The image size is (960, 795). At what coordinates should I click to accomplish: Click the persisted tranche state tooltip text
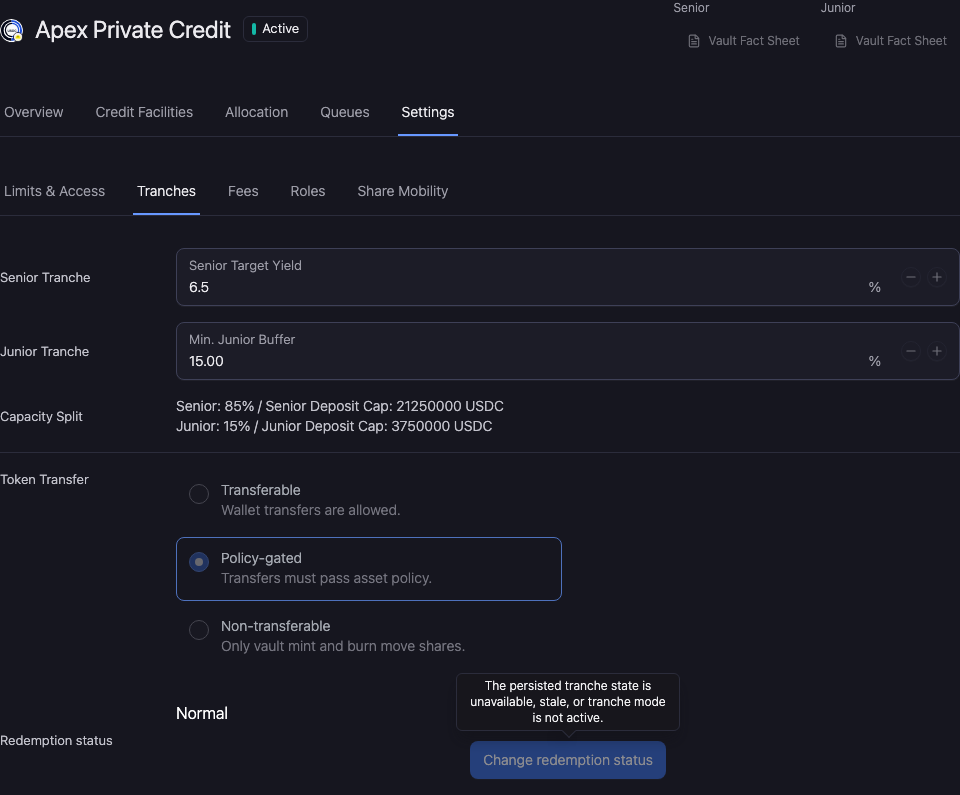[568, 702]
